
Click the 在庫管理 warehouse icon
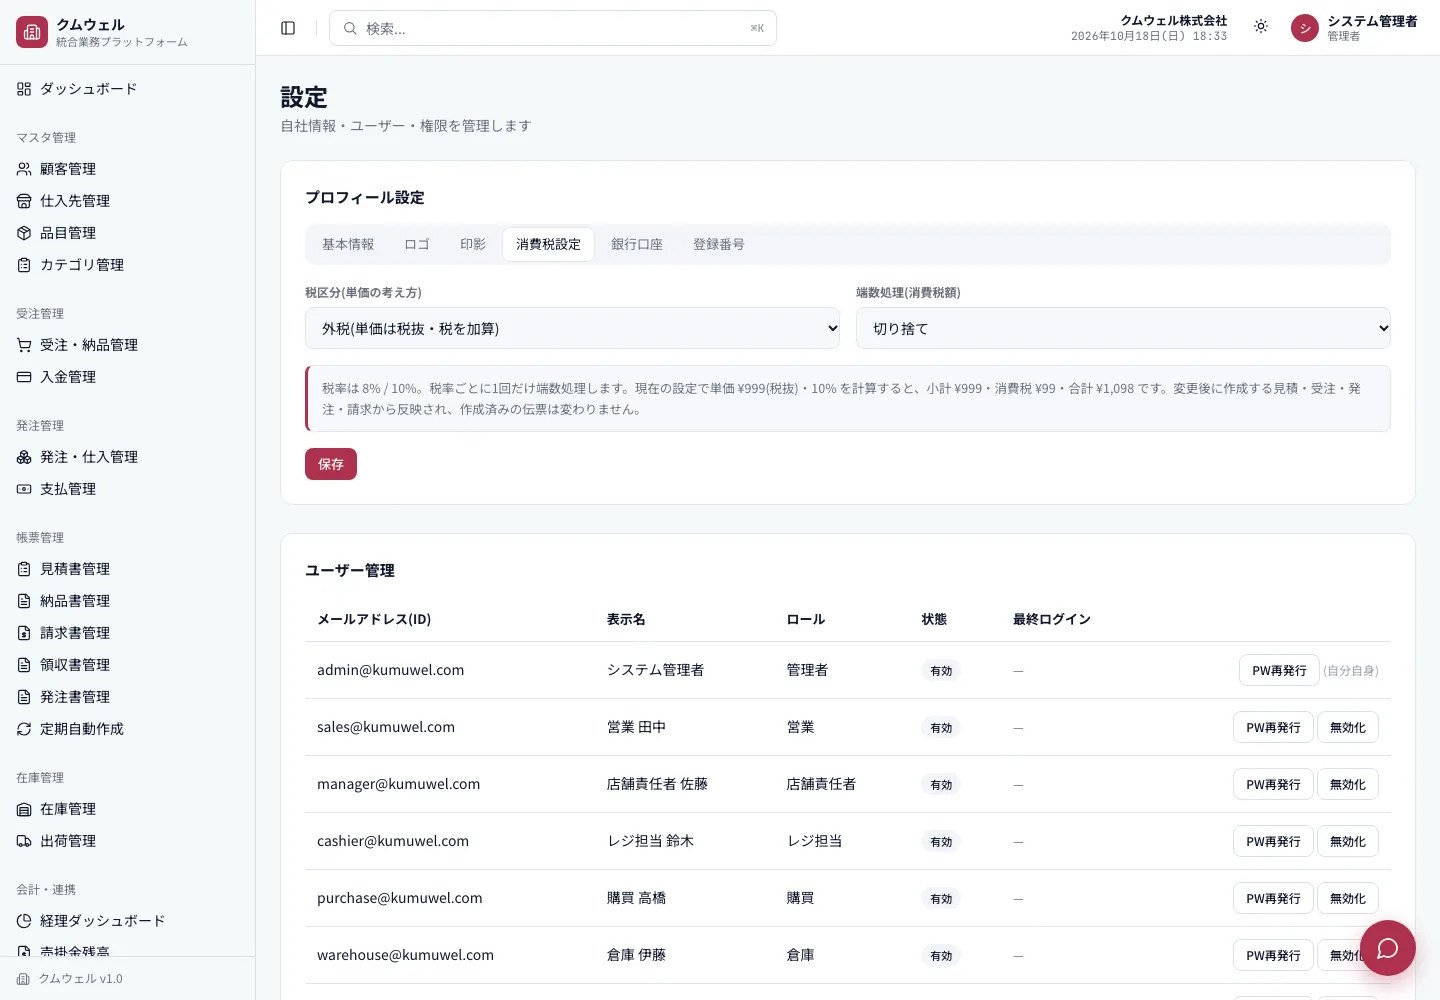[x=24, y=809]
